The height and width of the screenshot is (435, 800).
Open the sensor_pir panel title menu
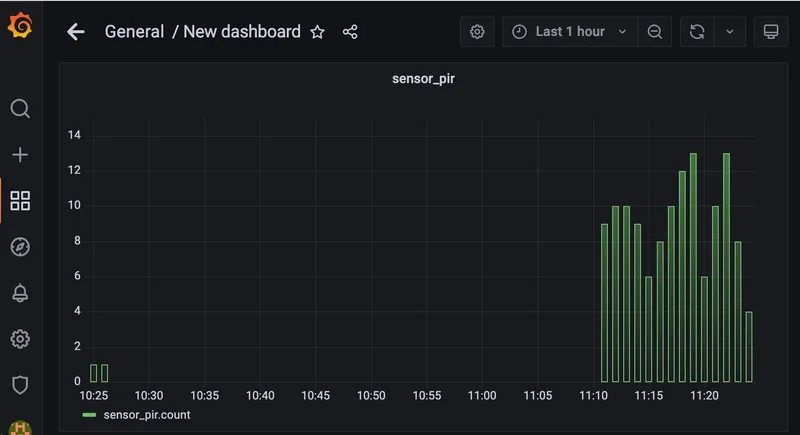point(423,79)
